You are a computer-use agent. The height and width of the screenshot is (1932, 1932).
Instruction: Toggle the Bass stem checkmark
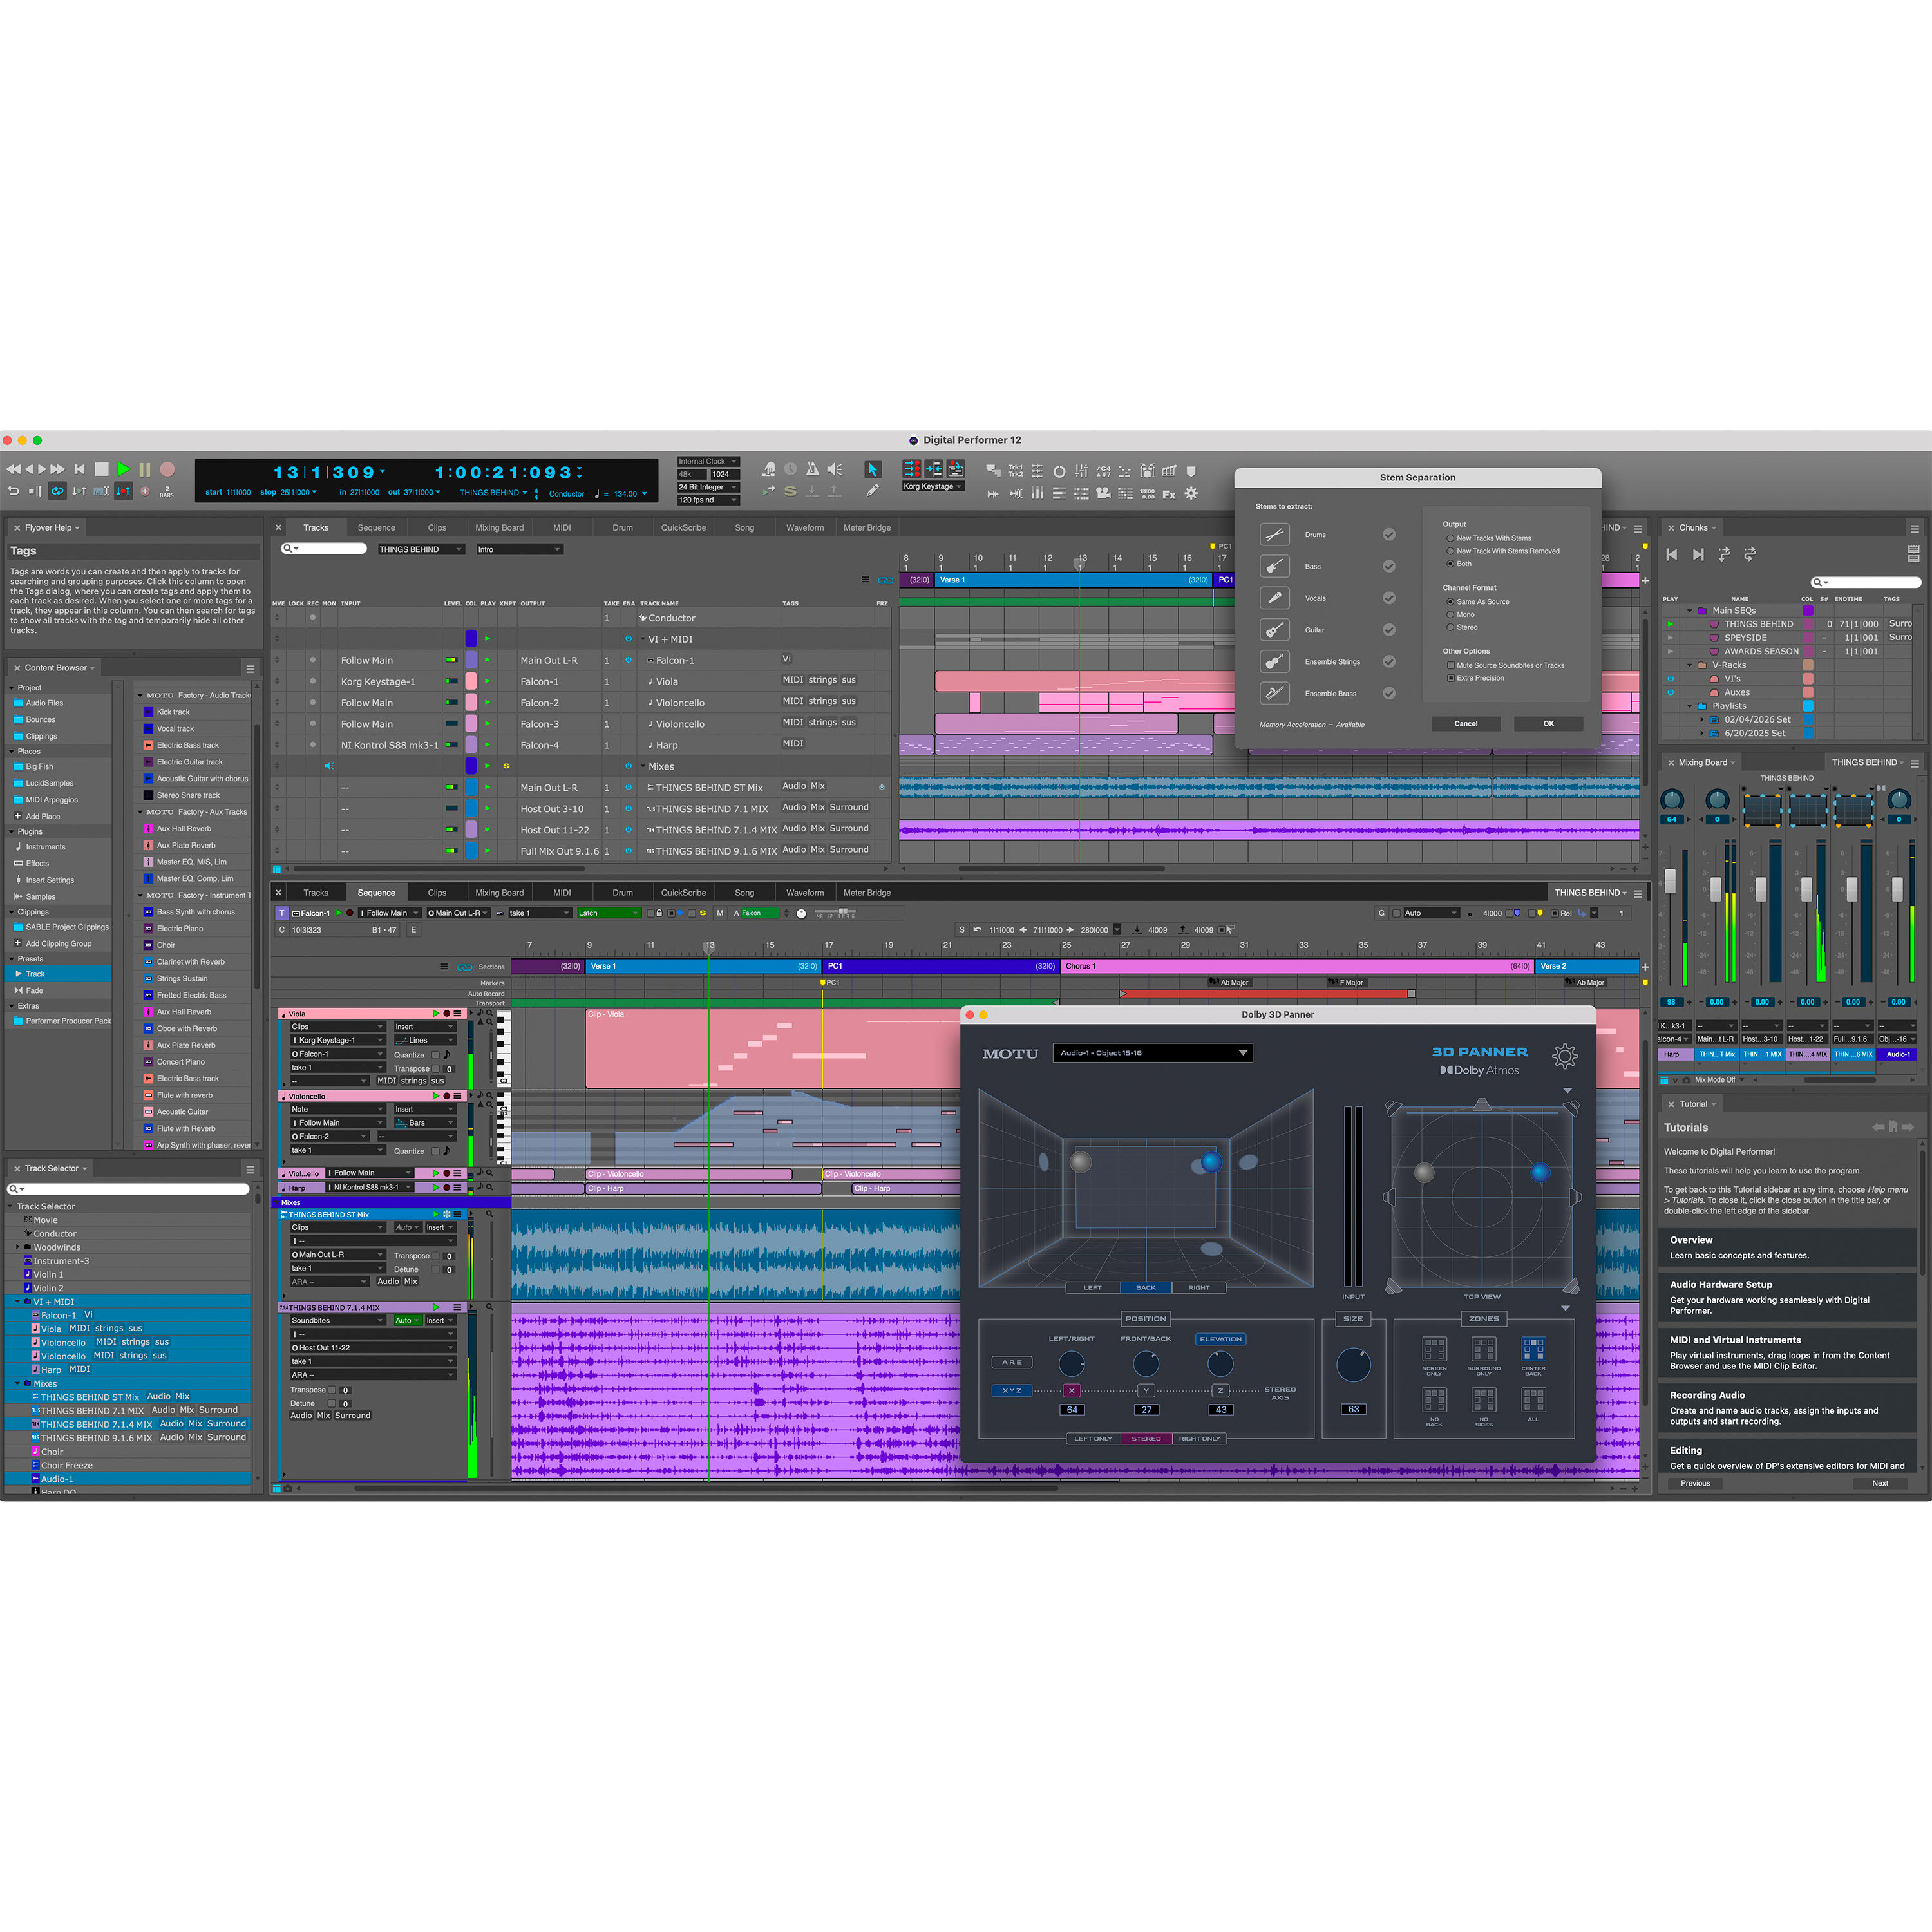(x=1389, y=566)
